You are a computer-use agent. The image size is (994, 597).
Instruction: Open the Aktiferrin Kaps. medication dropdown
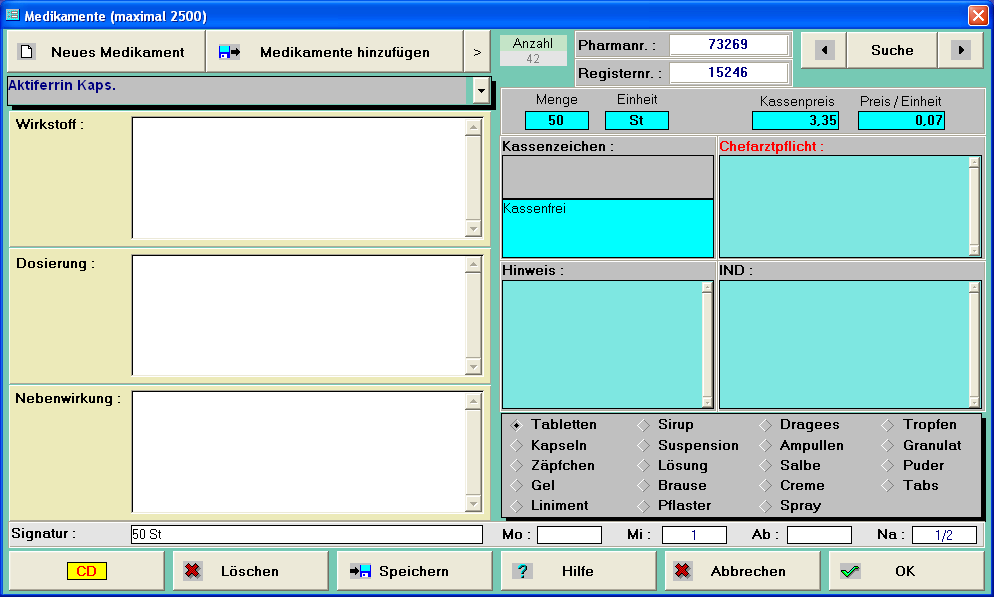(481, 90)
